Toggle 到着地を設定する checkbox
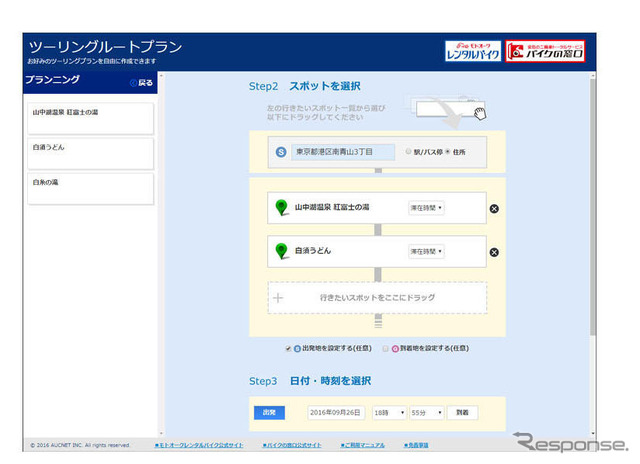The width and height of the screenshot is (640, 464). (x=385, y=349)
